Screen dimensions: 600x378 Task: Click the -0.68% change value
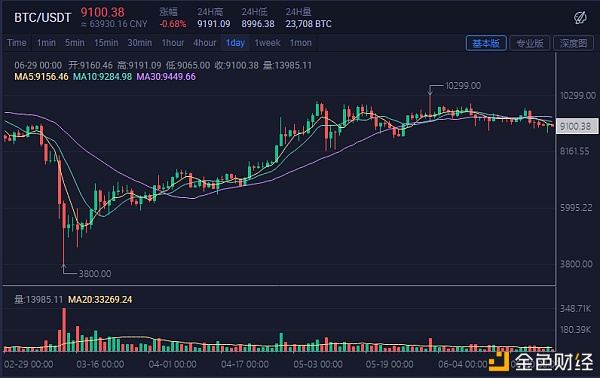tap(173, 24)
